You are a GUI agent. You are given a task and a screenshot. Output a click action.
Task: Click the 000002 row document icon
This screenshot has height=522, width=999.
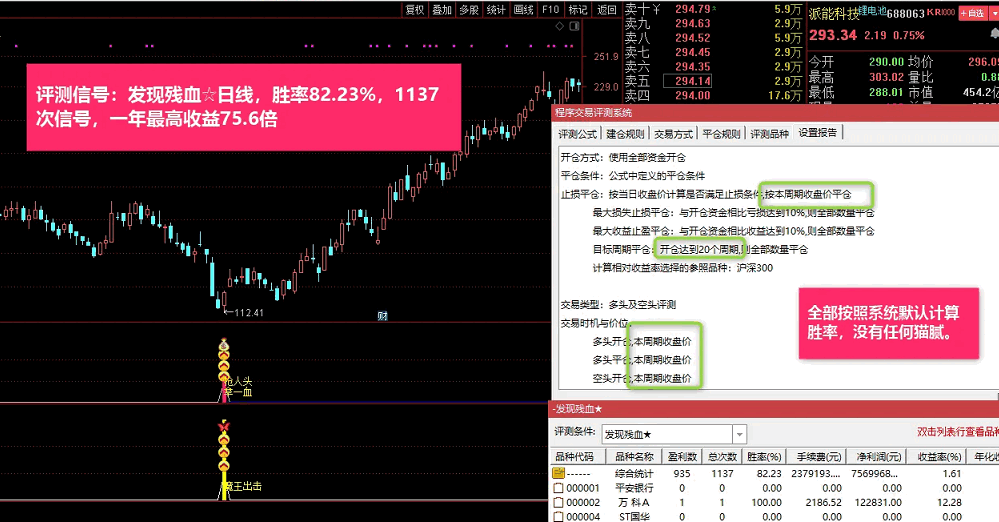coord(558,502)
